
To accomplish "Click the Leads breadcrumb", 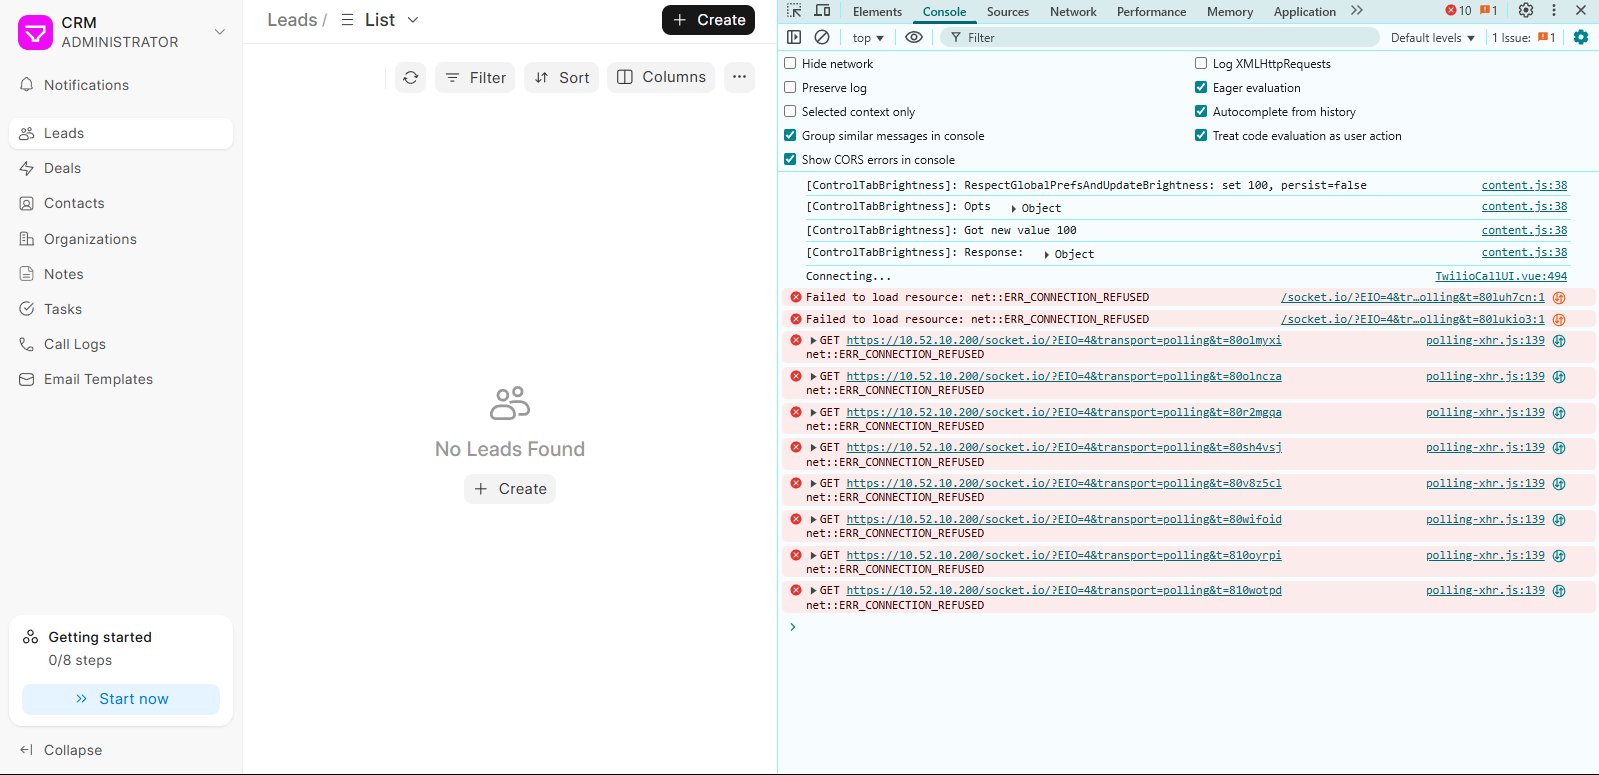I will coord(292,20).
